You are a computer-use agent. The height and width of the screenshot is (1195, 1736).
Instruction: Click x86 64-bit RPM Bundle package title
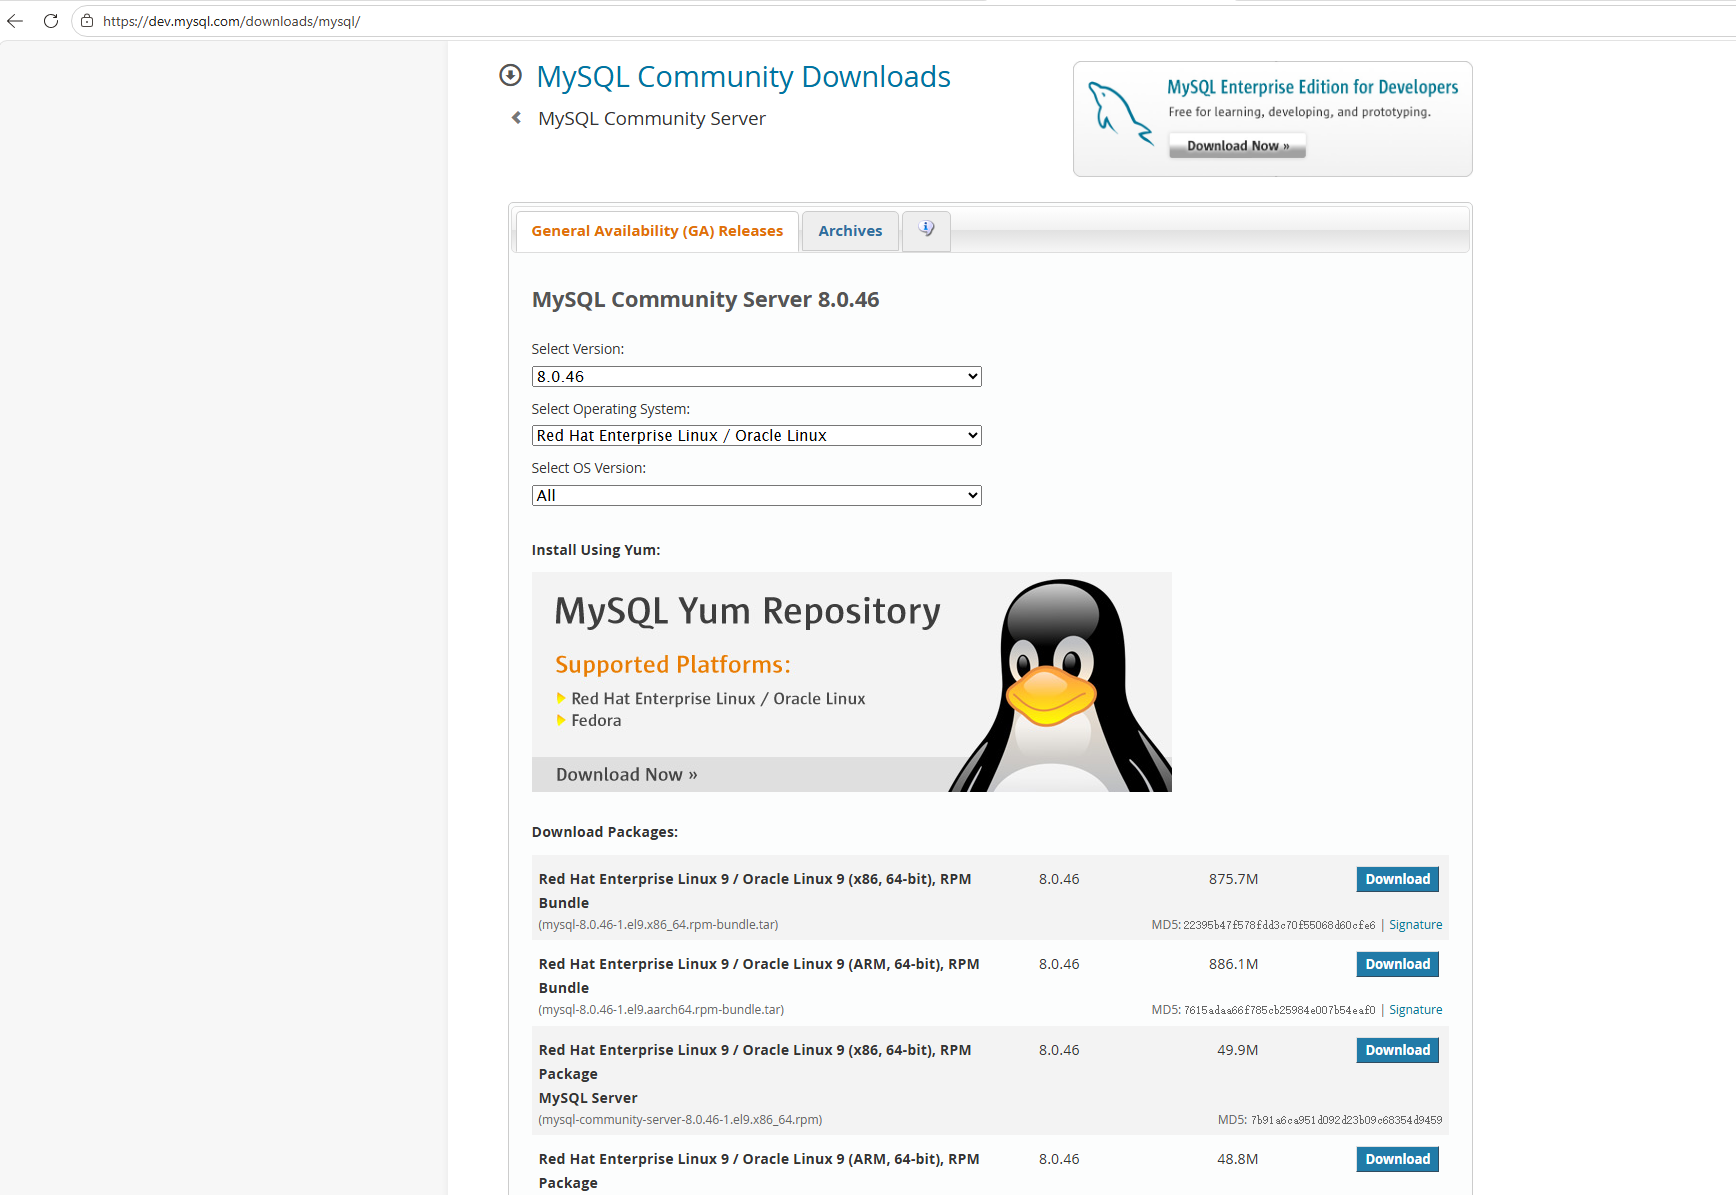[x=755, y=891]
